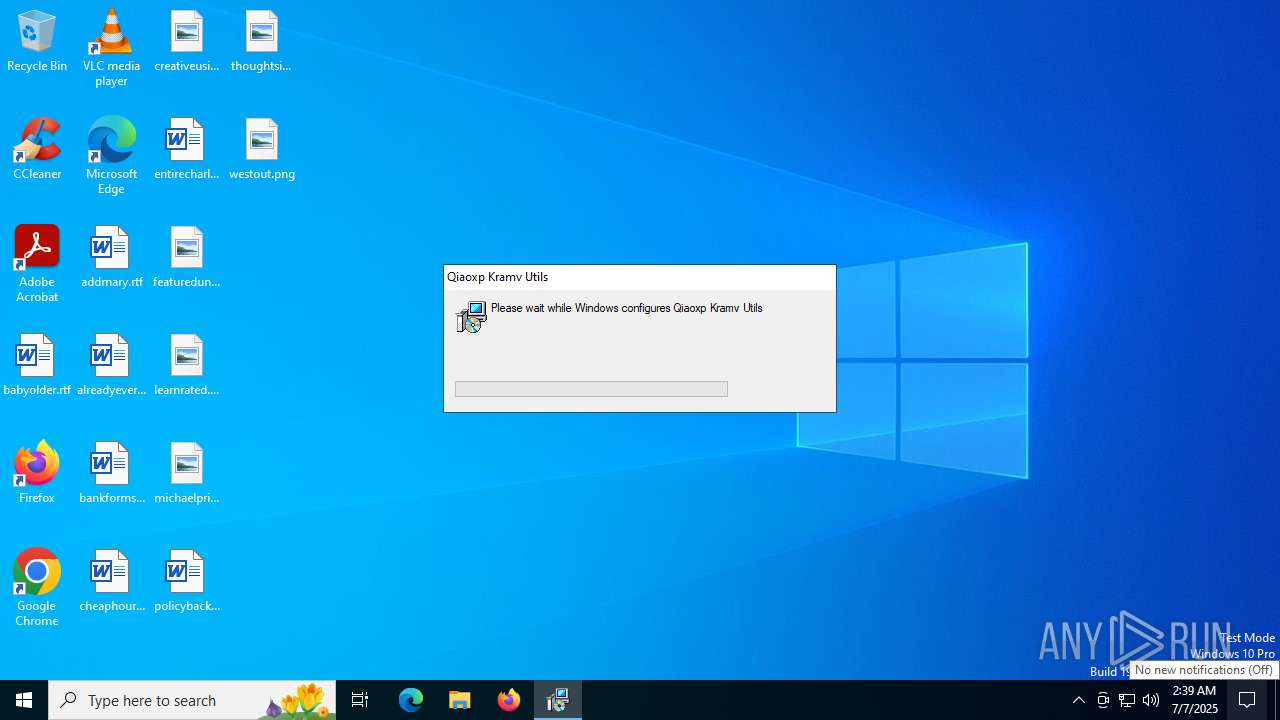Viewport: 1280px width, 720px height.
Task: Open Firefox desktop shortcut
Action: click(37, 474)
